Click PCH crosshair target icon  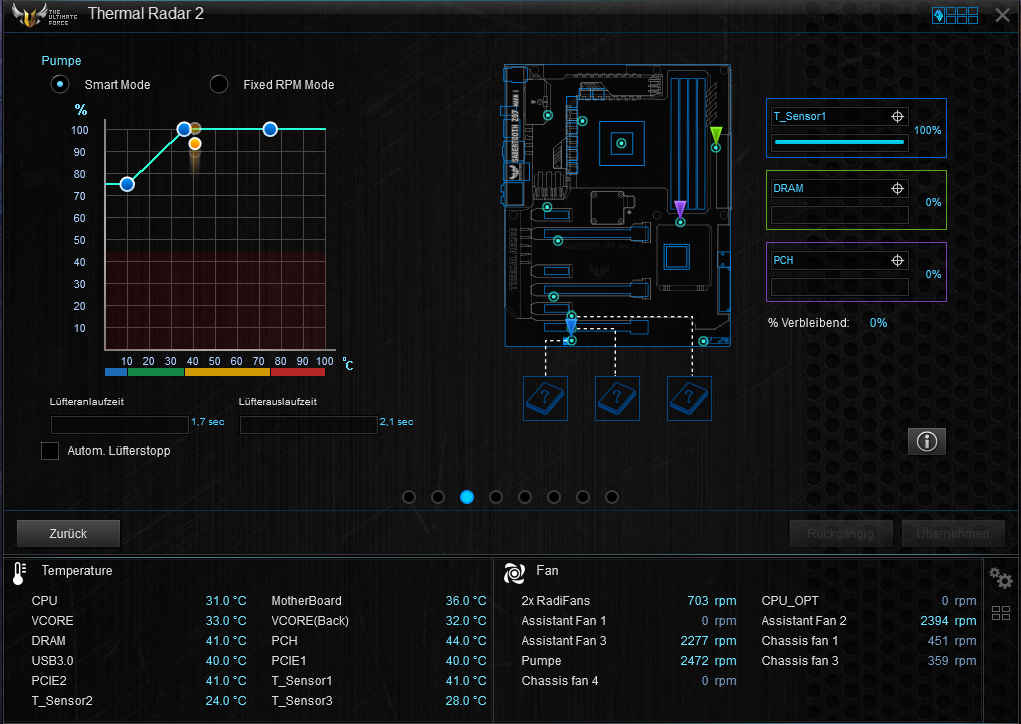click(897, 260)
